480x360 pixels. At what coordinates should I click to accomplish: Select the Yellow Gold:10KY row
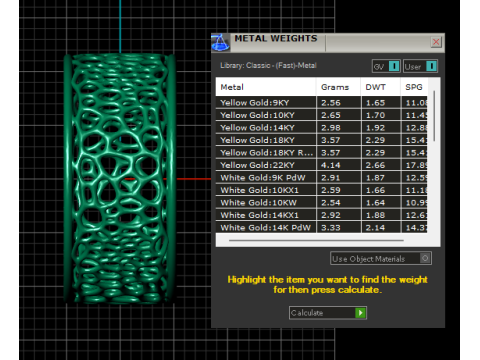[322, 115]
